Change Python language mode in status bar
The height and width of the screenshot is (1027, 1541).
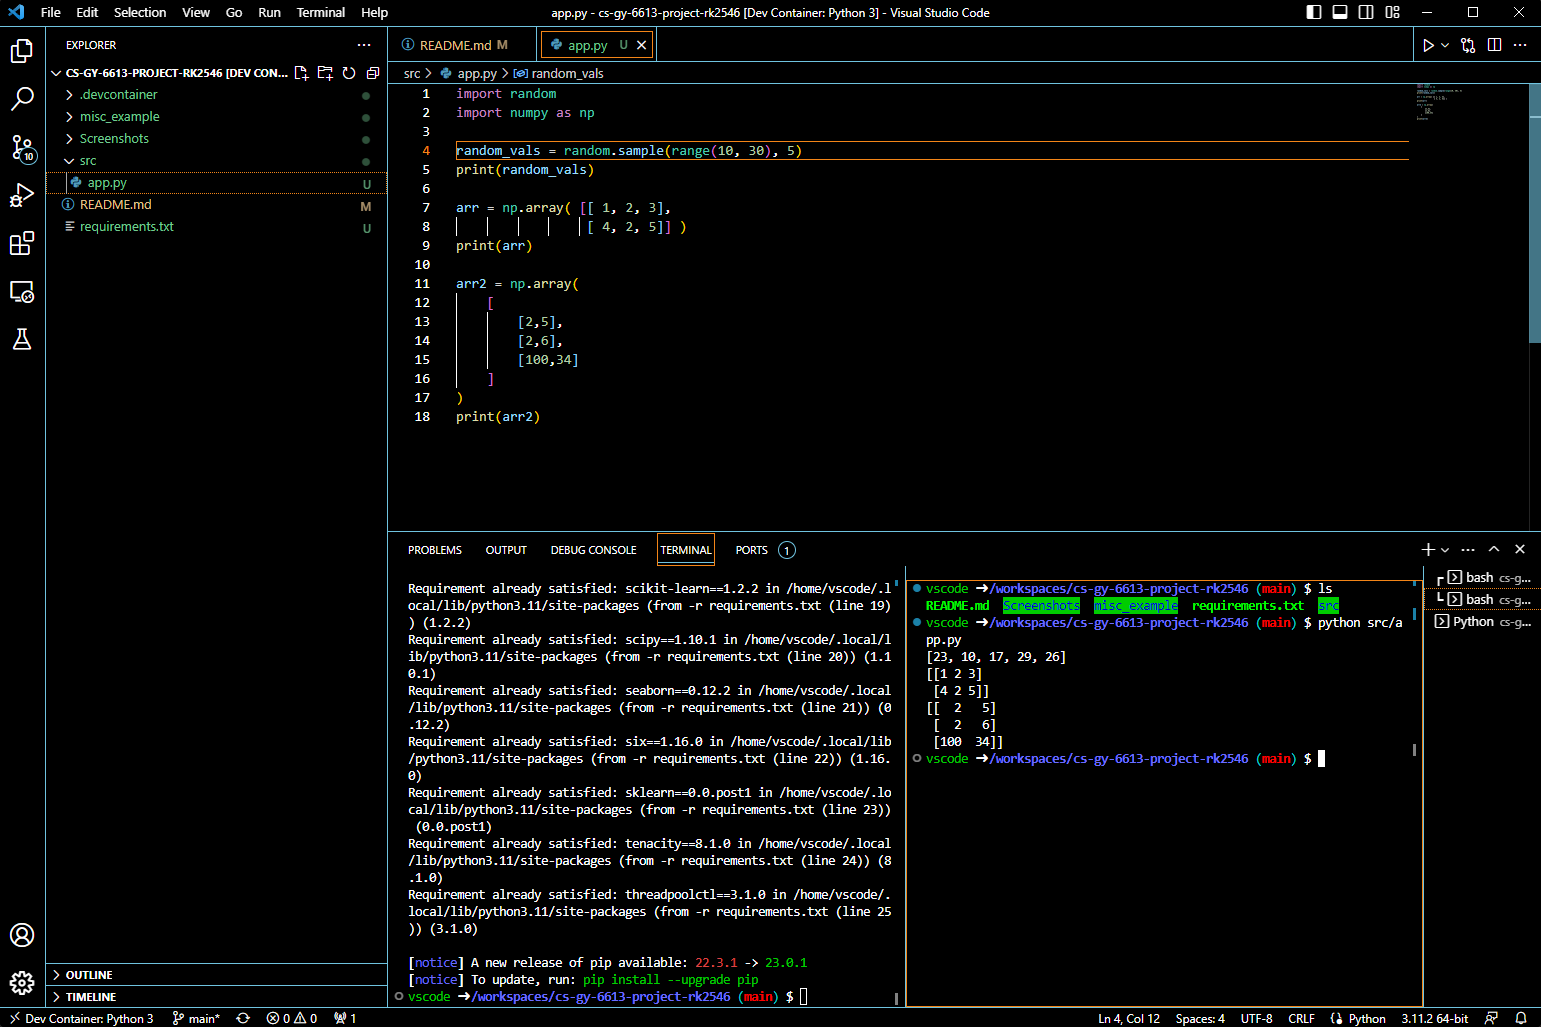tap(1367, 1018)
